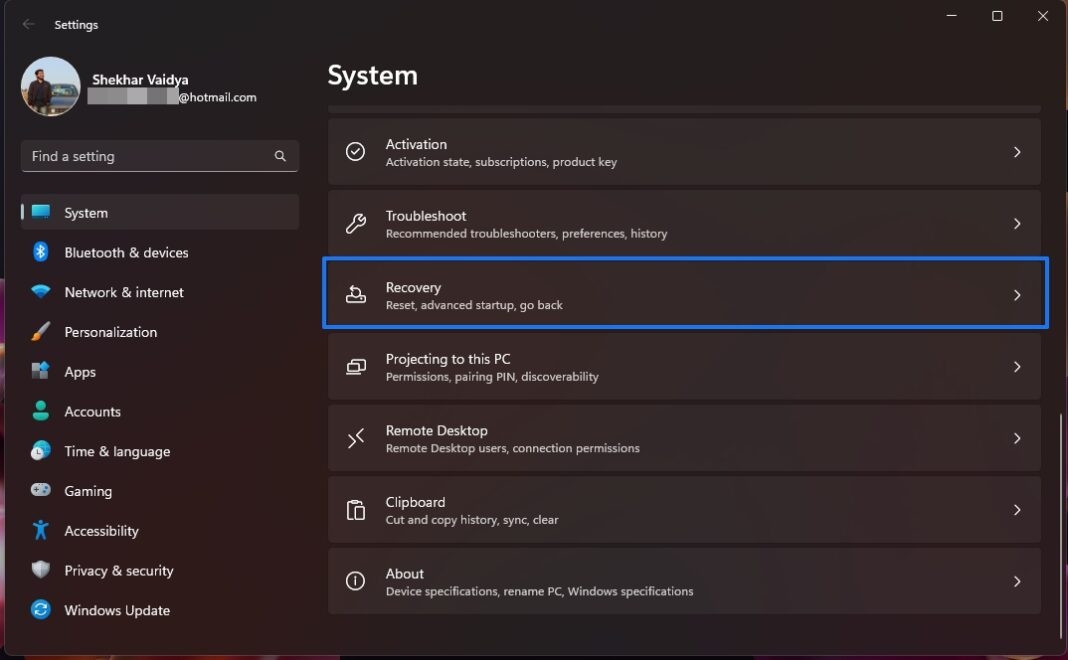The width and height of the screenshot is (1068, 660).
Task: Expand Recovery using its right chevron
Action: pos(1017,295)
